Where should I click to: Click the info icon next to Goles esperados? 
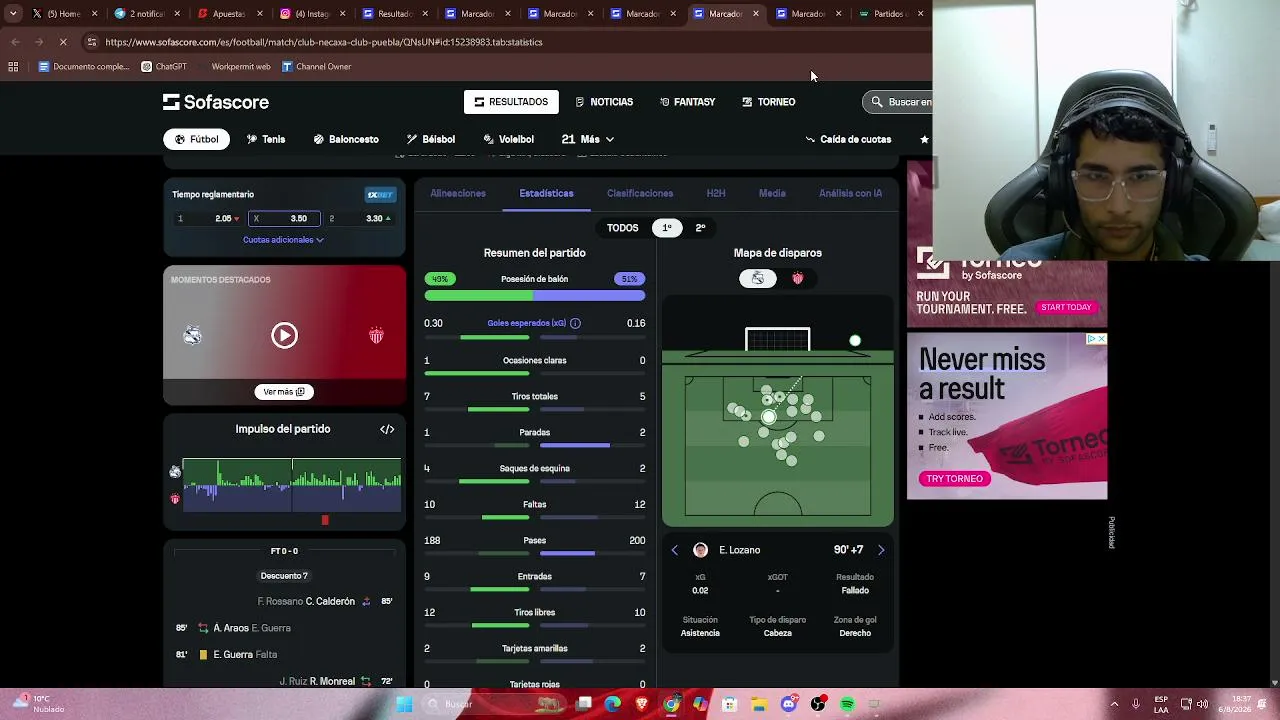(x=575, y=323)
